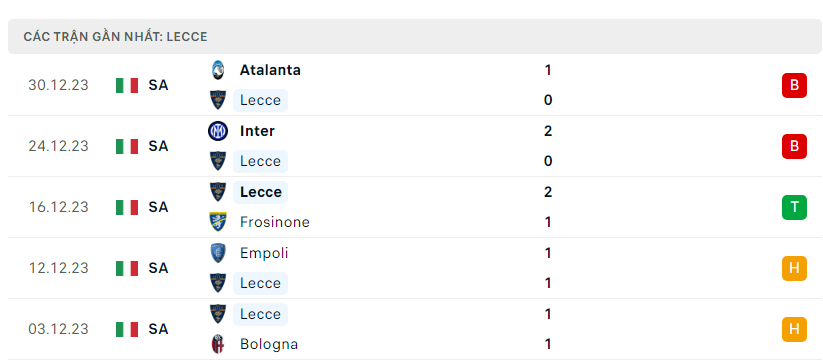Click orange H badge for Empoli match
This screenshot has height=360, width=823.
[x=794, y=268]
